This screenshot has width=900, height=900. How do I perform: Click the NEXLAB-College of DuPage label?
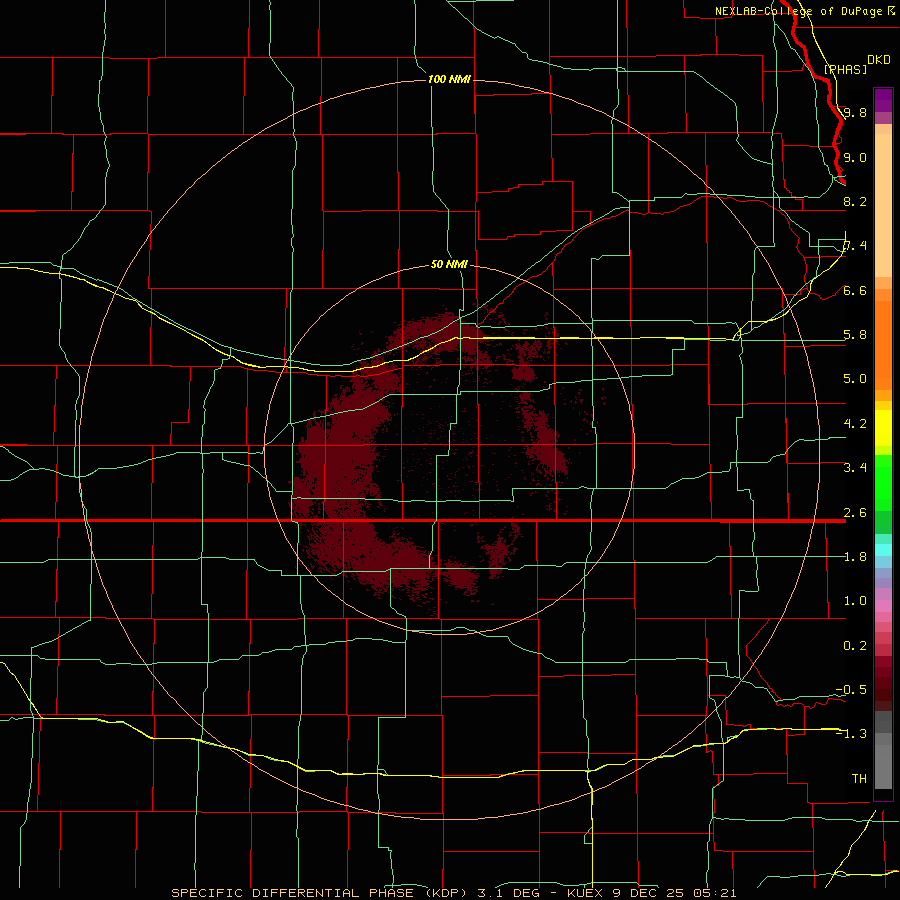(x=798, y=11)
